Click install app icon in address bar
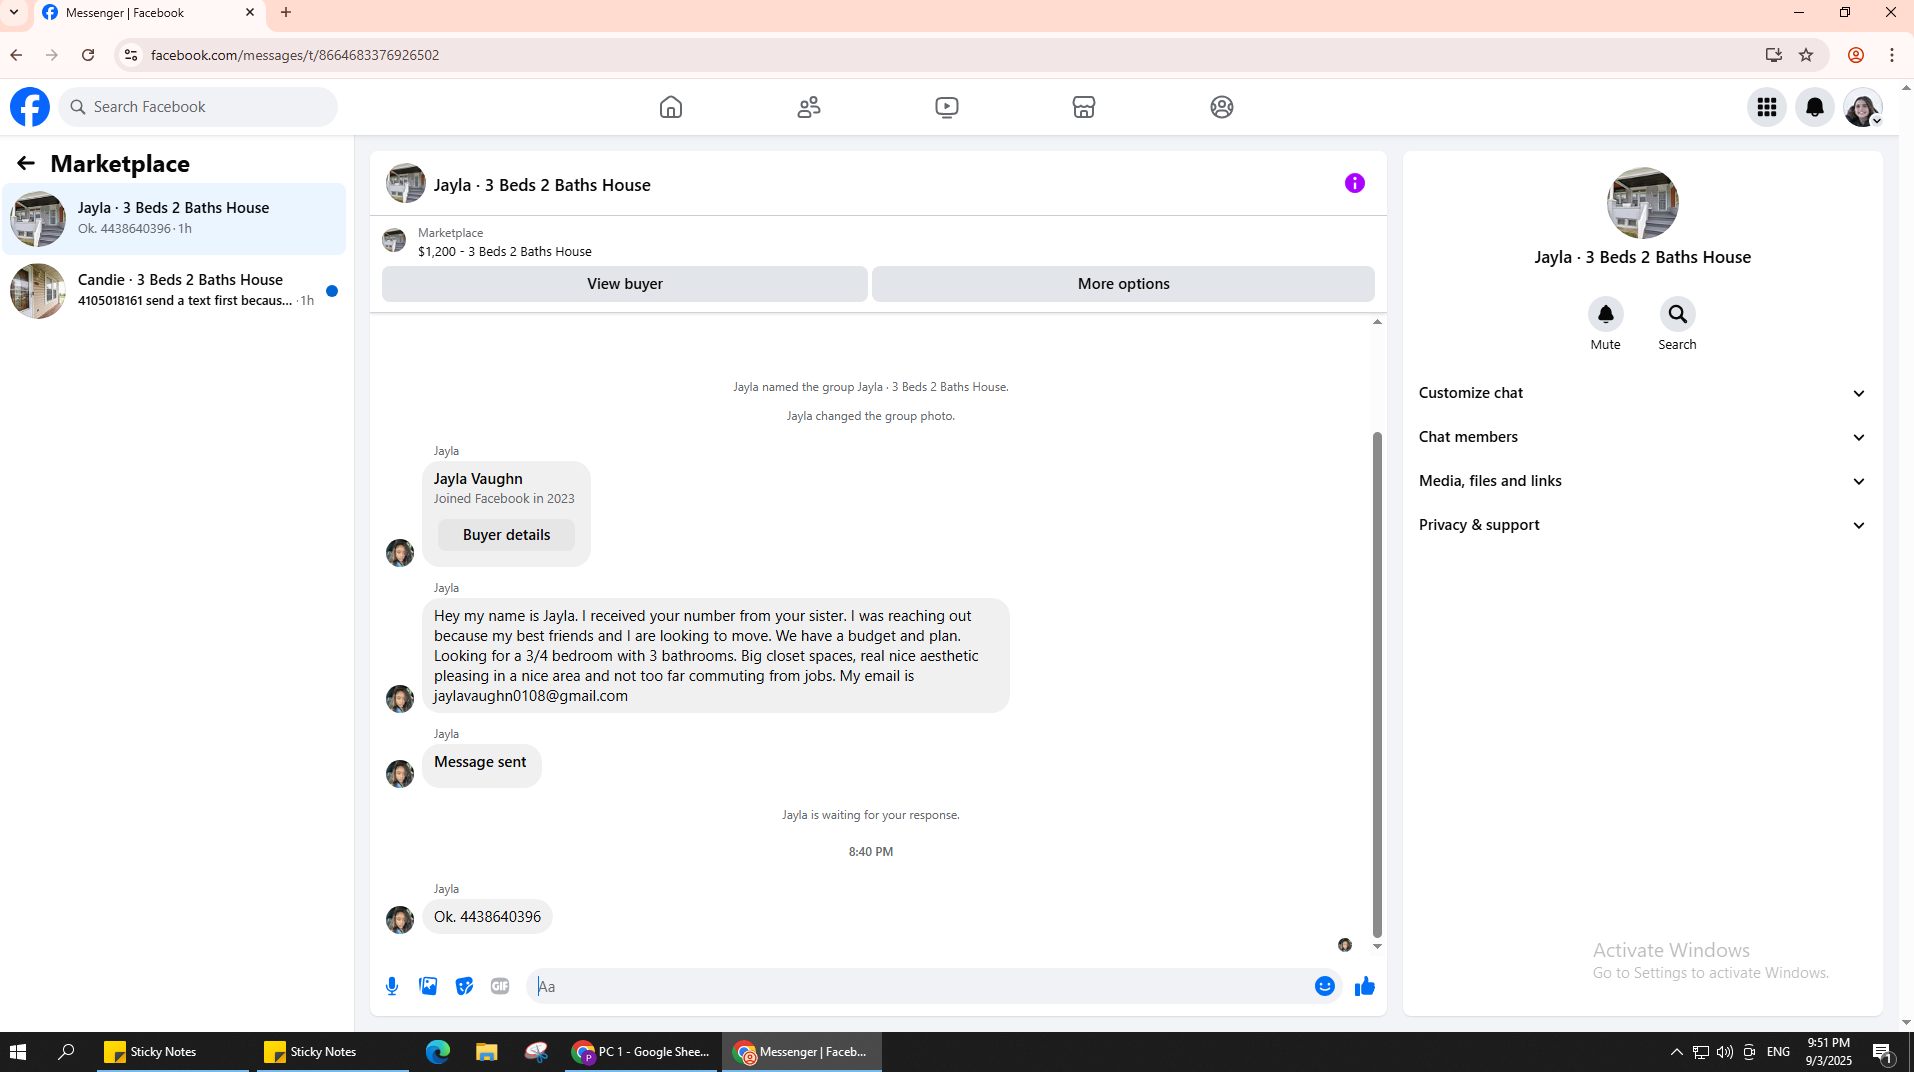This screenshot has width=1914, height=1072. tap(1774, 55)
